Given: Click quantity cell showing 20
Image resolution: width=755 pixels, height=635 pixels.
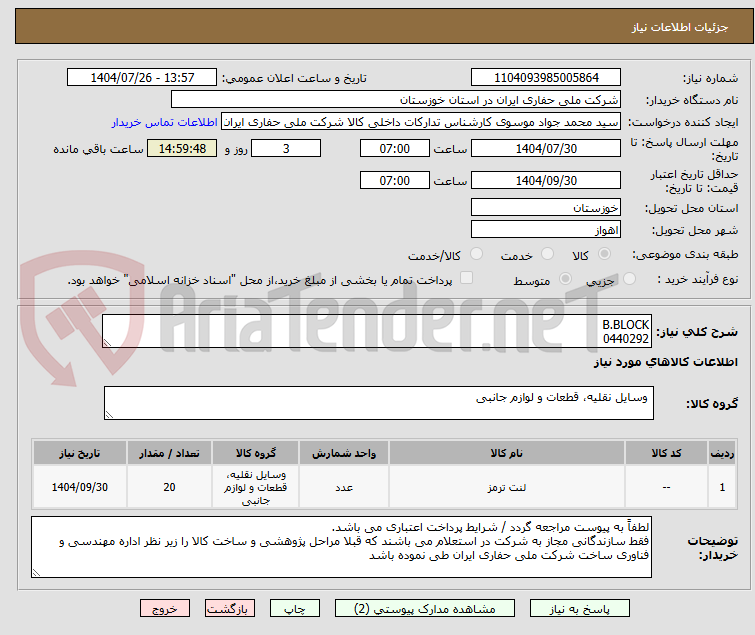Looking at the screenshot, I should (x=169, y=487).
